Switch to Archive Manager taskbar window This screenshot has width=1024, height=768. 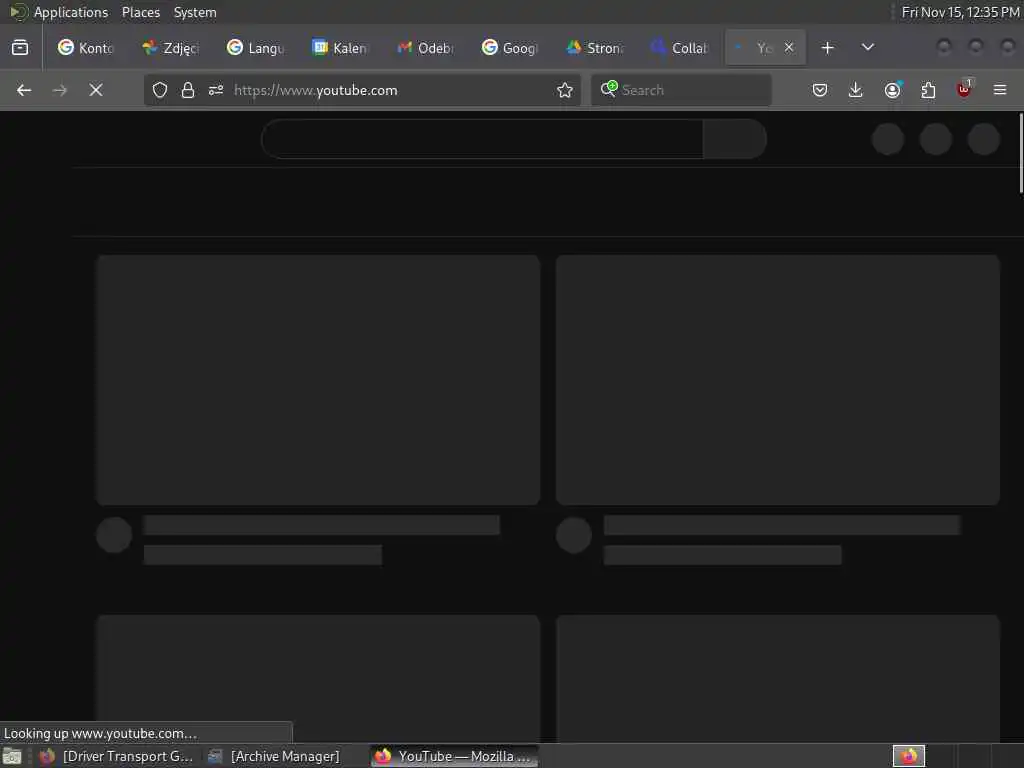pyautogui.click(x=274, y=756)
